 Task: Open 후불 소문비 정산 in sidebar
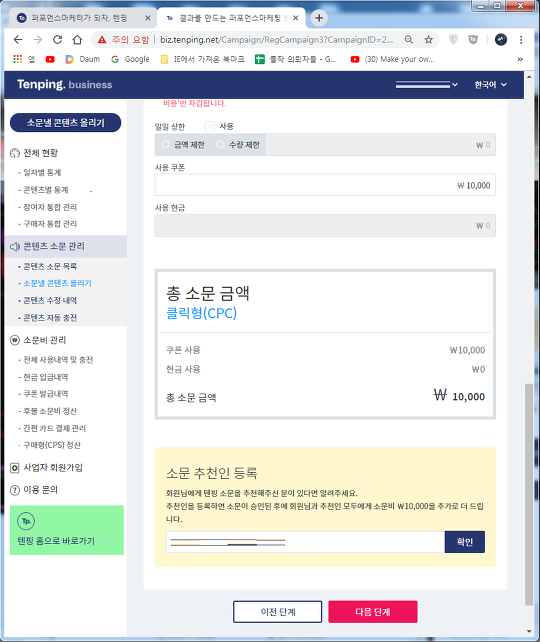click(50, 411)
